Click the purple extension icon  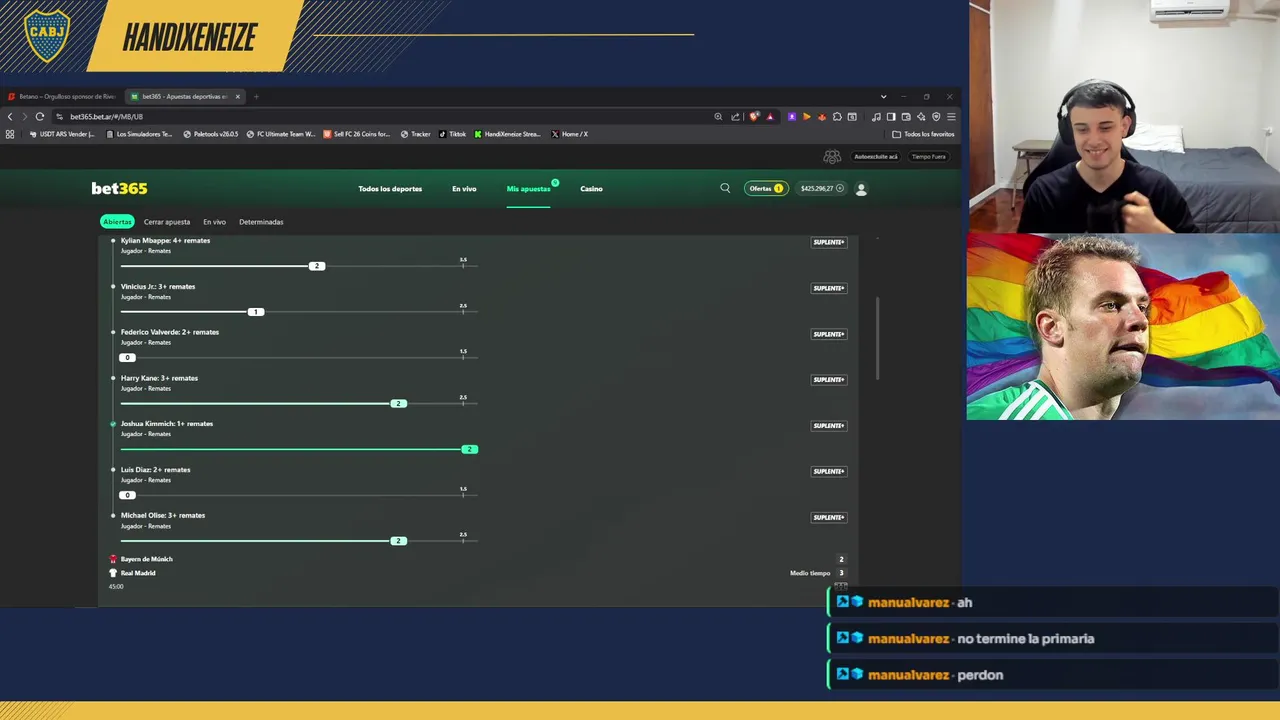(792, 117)
